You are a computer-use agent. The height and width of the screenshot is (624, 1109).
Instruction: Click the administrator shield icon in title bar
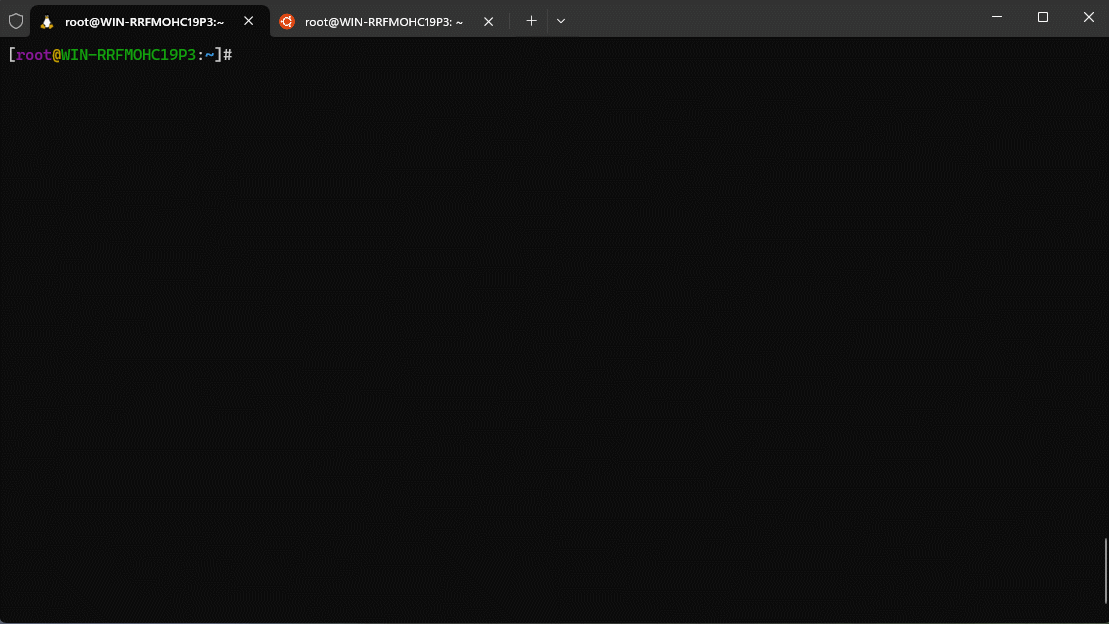pyautogui.click(x=16, y=21)
